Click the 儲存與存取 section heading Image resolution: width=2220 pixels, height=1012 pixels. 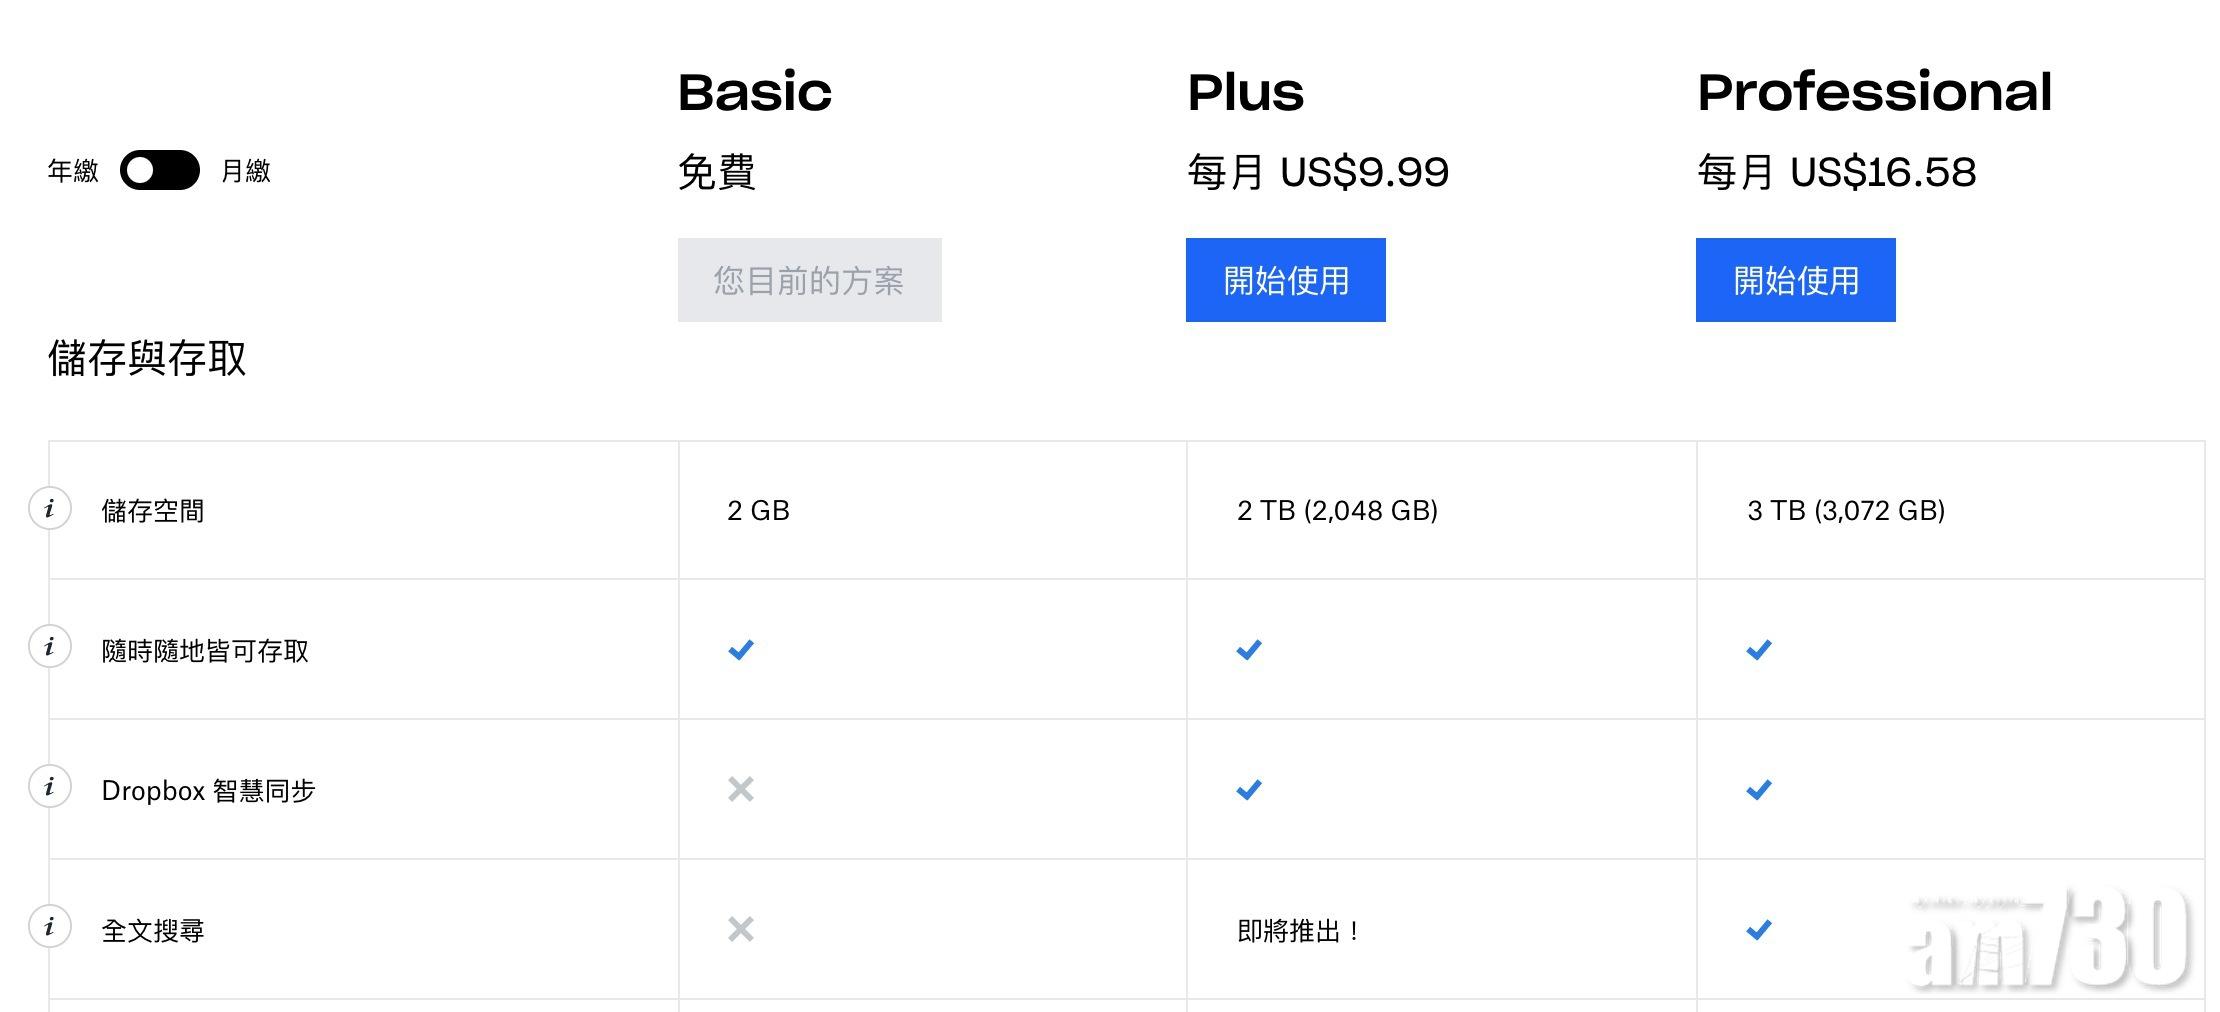[147, 358]
